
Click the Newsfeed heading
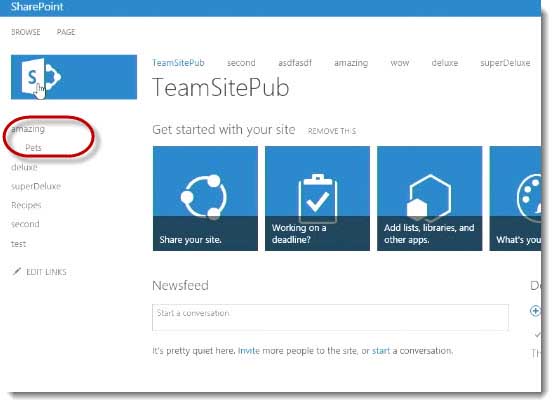[180, 285]
